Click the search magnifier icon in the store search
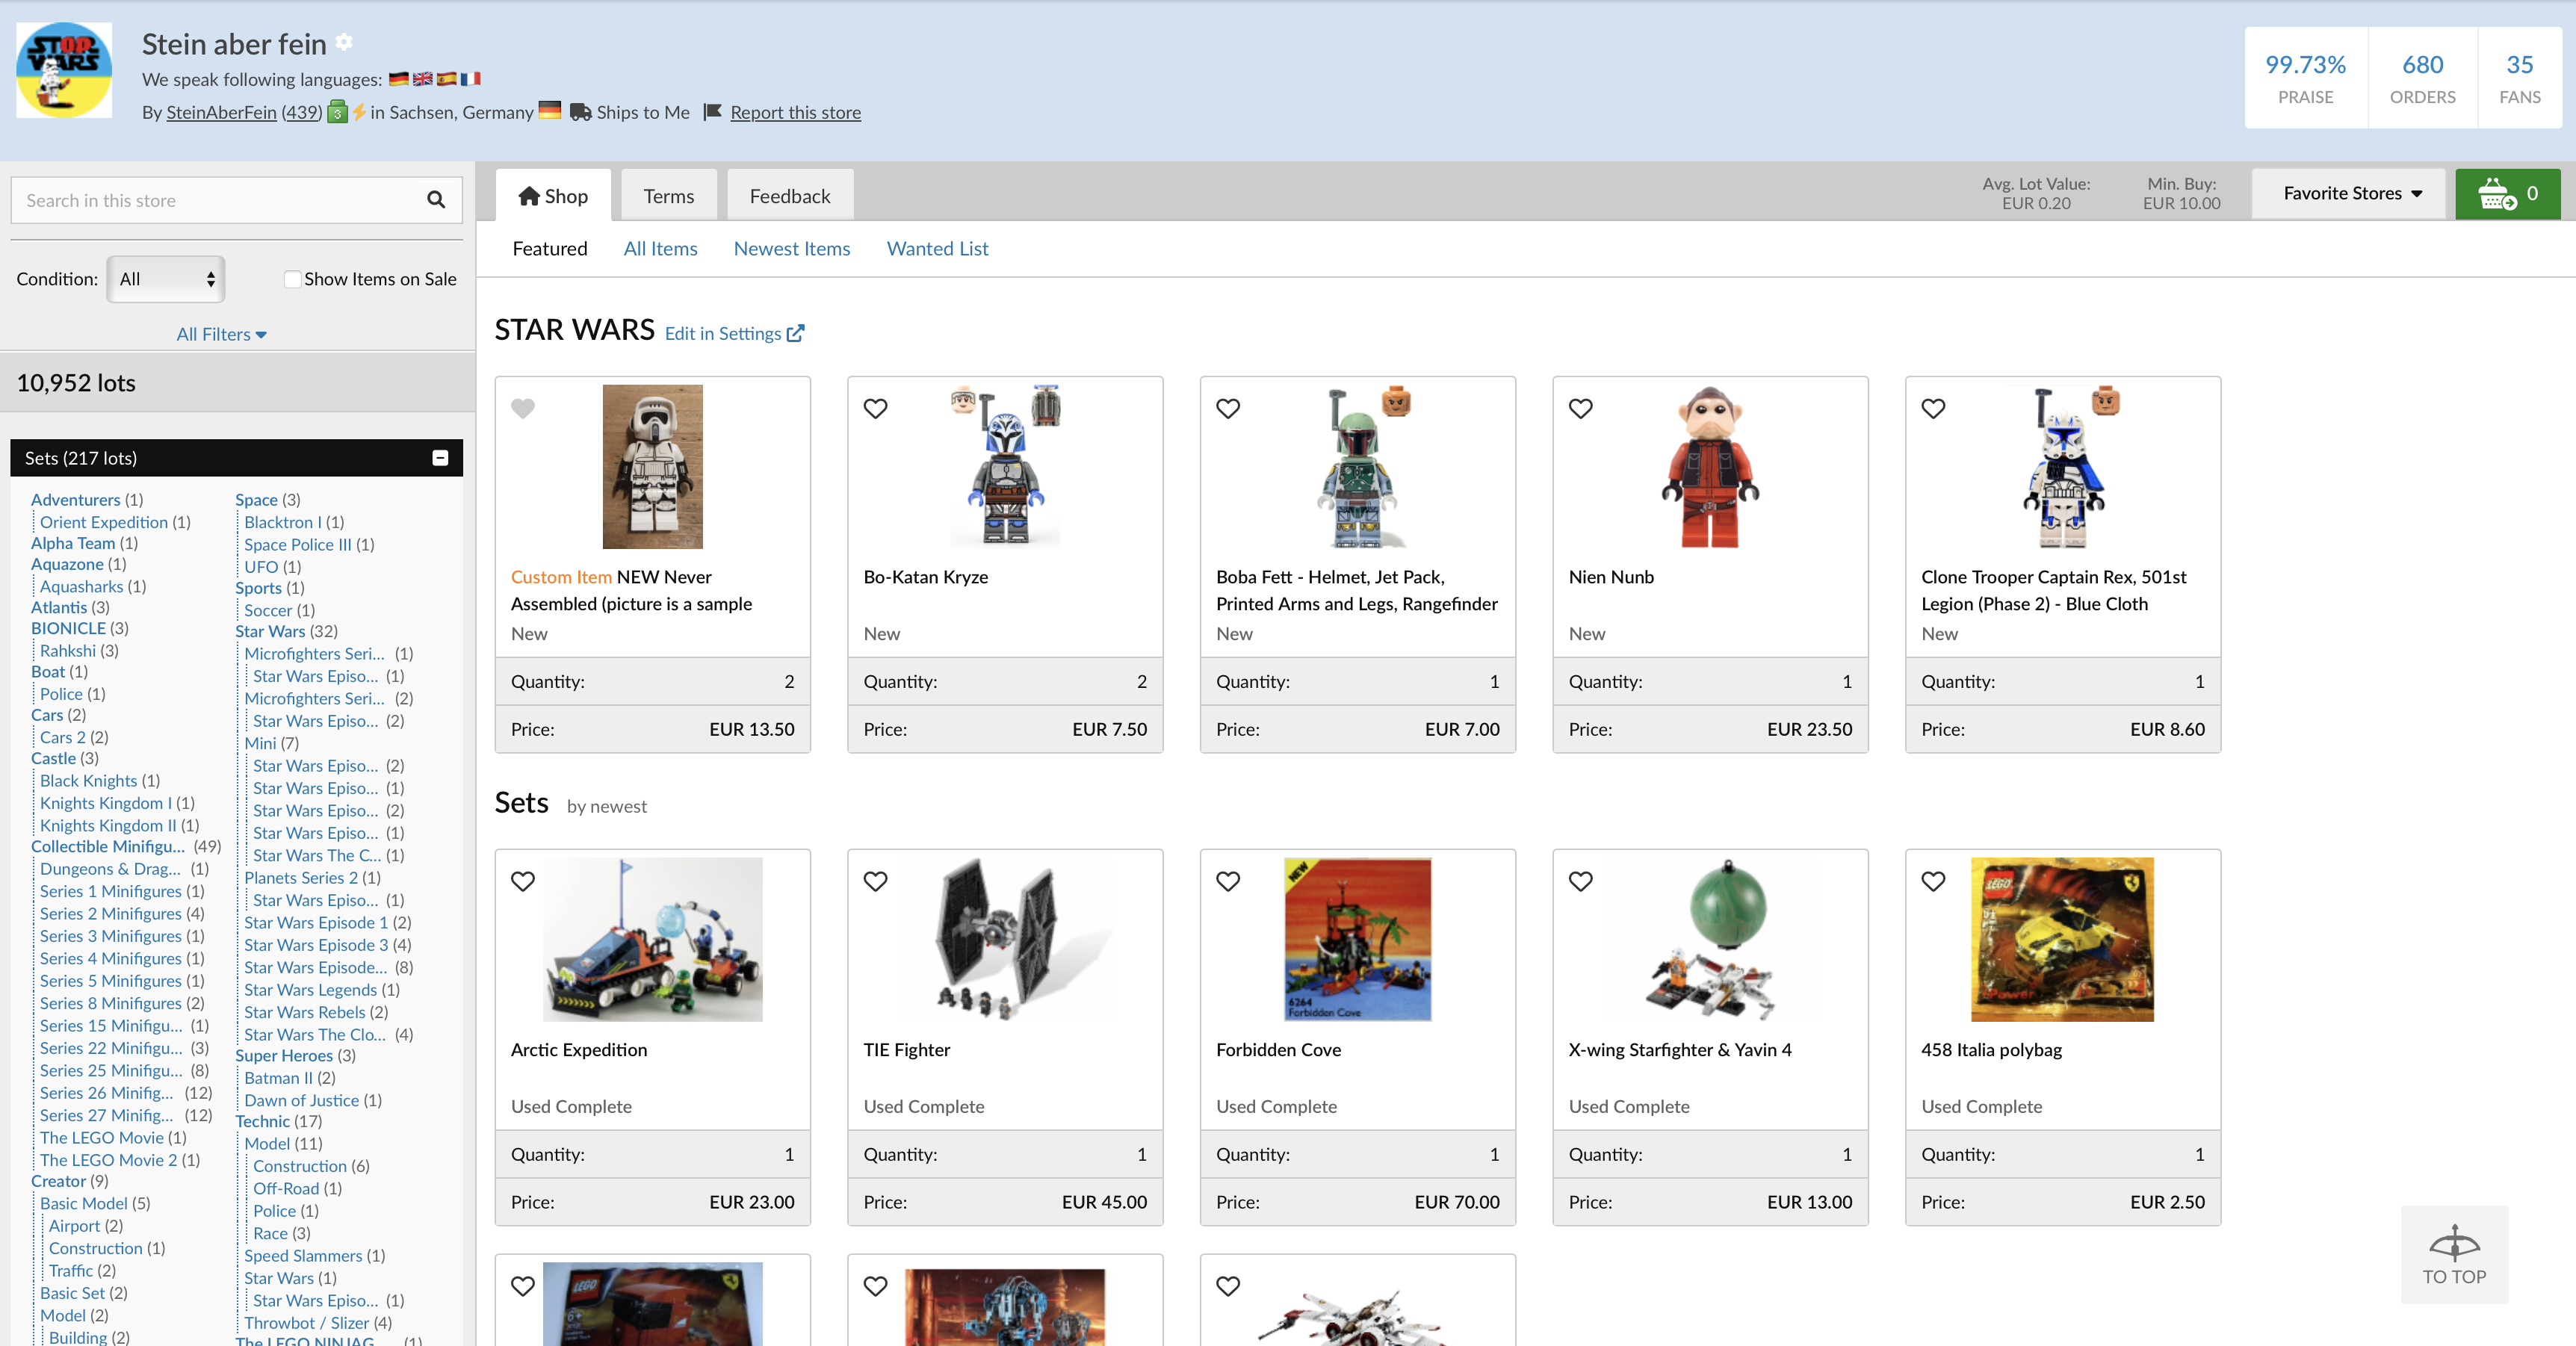This screenshot has height=1346, width=2576. point(437,200)
